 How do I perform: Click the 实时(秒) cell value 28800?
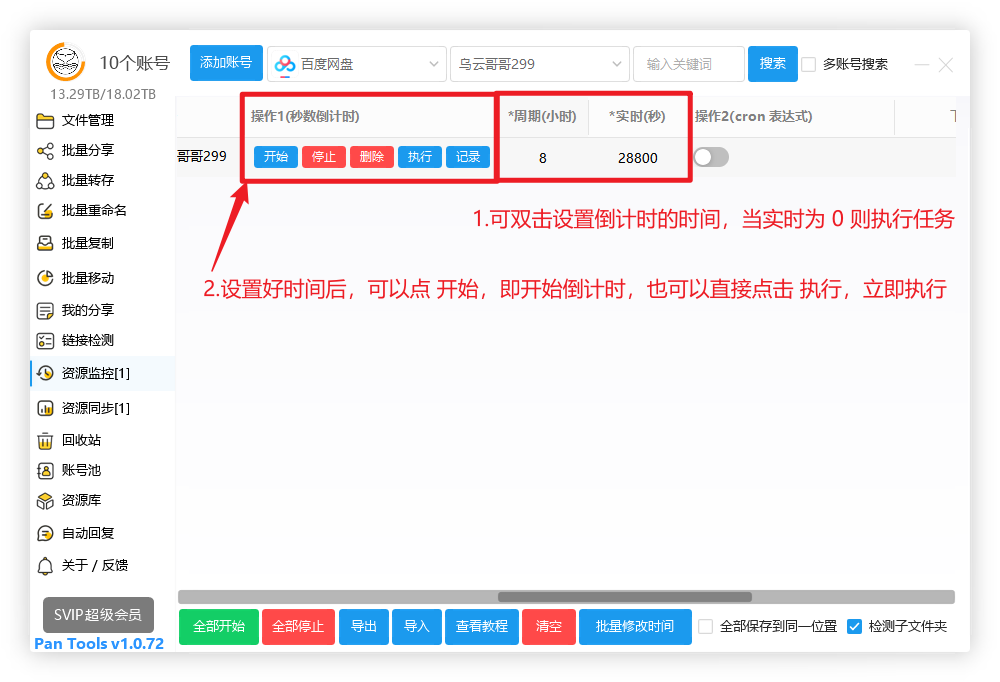(x=638, y=158)
